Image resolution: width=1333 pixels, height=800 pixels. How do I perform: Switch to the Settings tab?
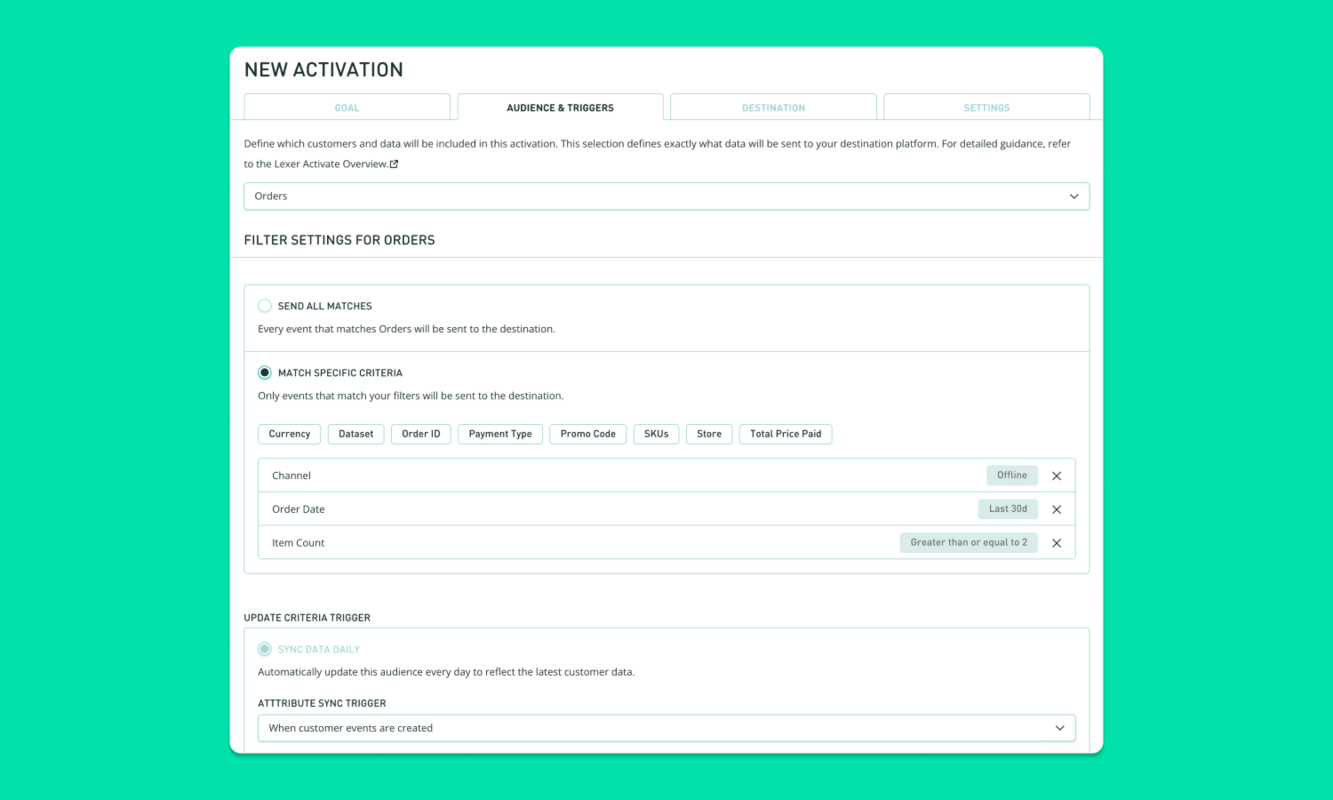pos(986,107)
